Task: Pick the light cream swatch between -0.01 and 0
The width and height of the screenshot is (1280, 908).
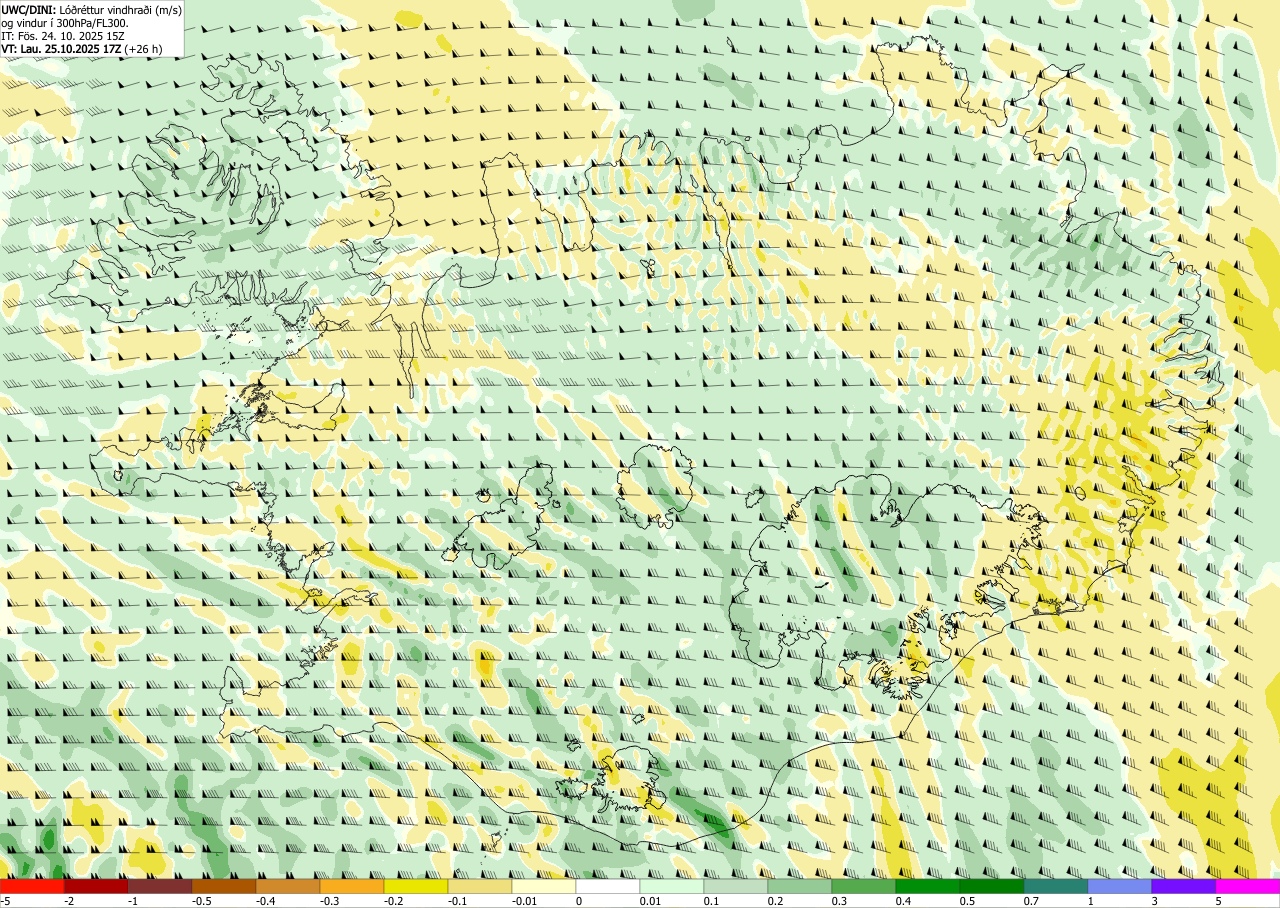Action: [544, 886]
